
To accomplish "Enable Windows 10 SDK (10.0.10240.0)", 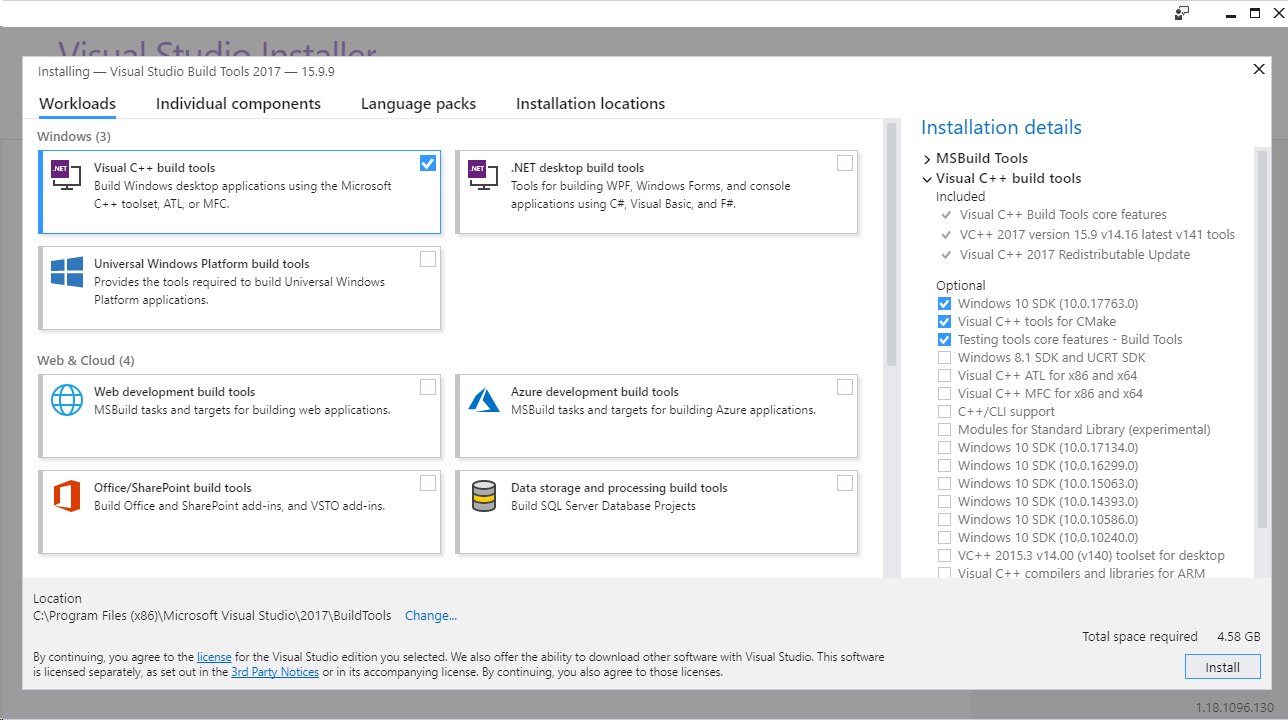I will click(944, 538).
